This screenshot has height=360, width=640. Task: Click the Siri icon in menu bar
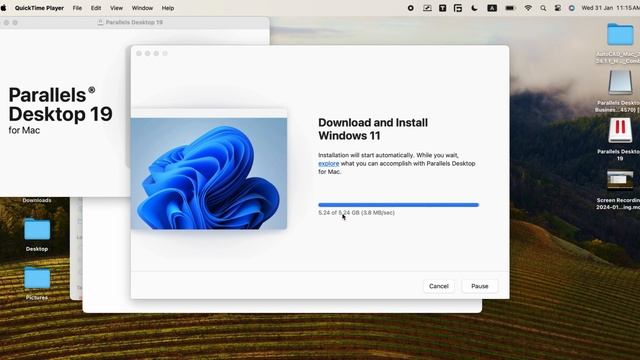point(572,8)
